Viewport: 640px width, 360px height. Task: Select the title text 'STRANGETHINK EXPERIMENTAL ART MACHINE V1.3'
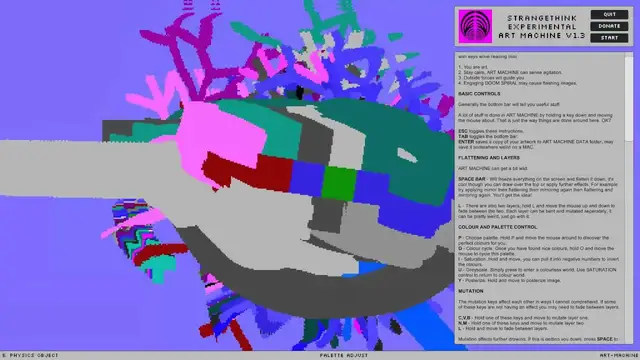coord(542,27)
